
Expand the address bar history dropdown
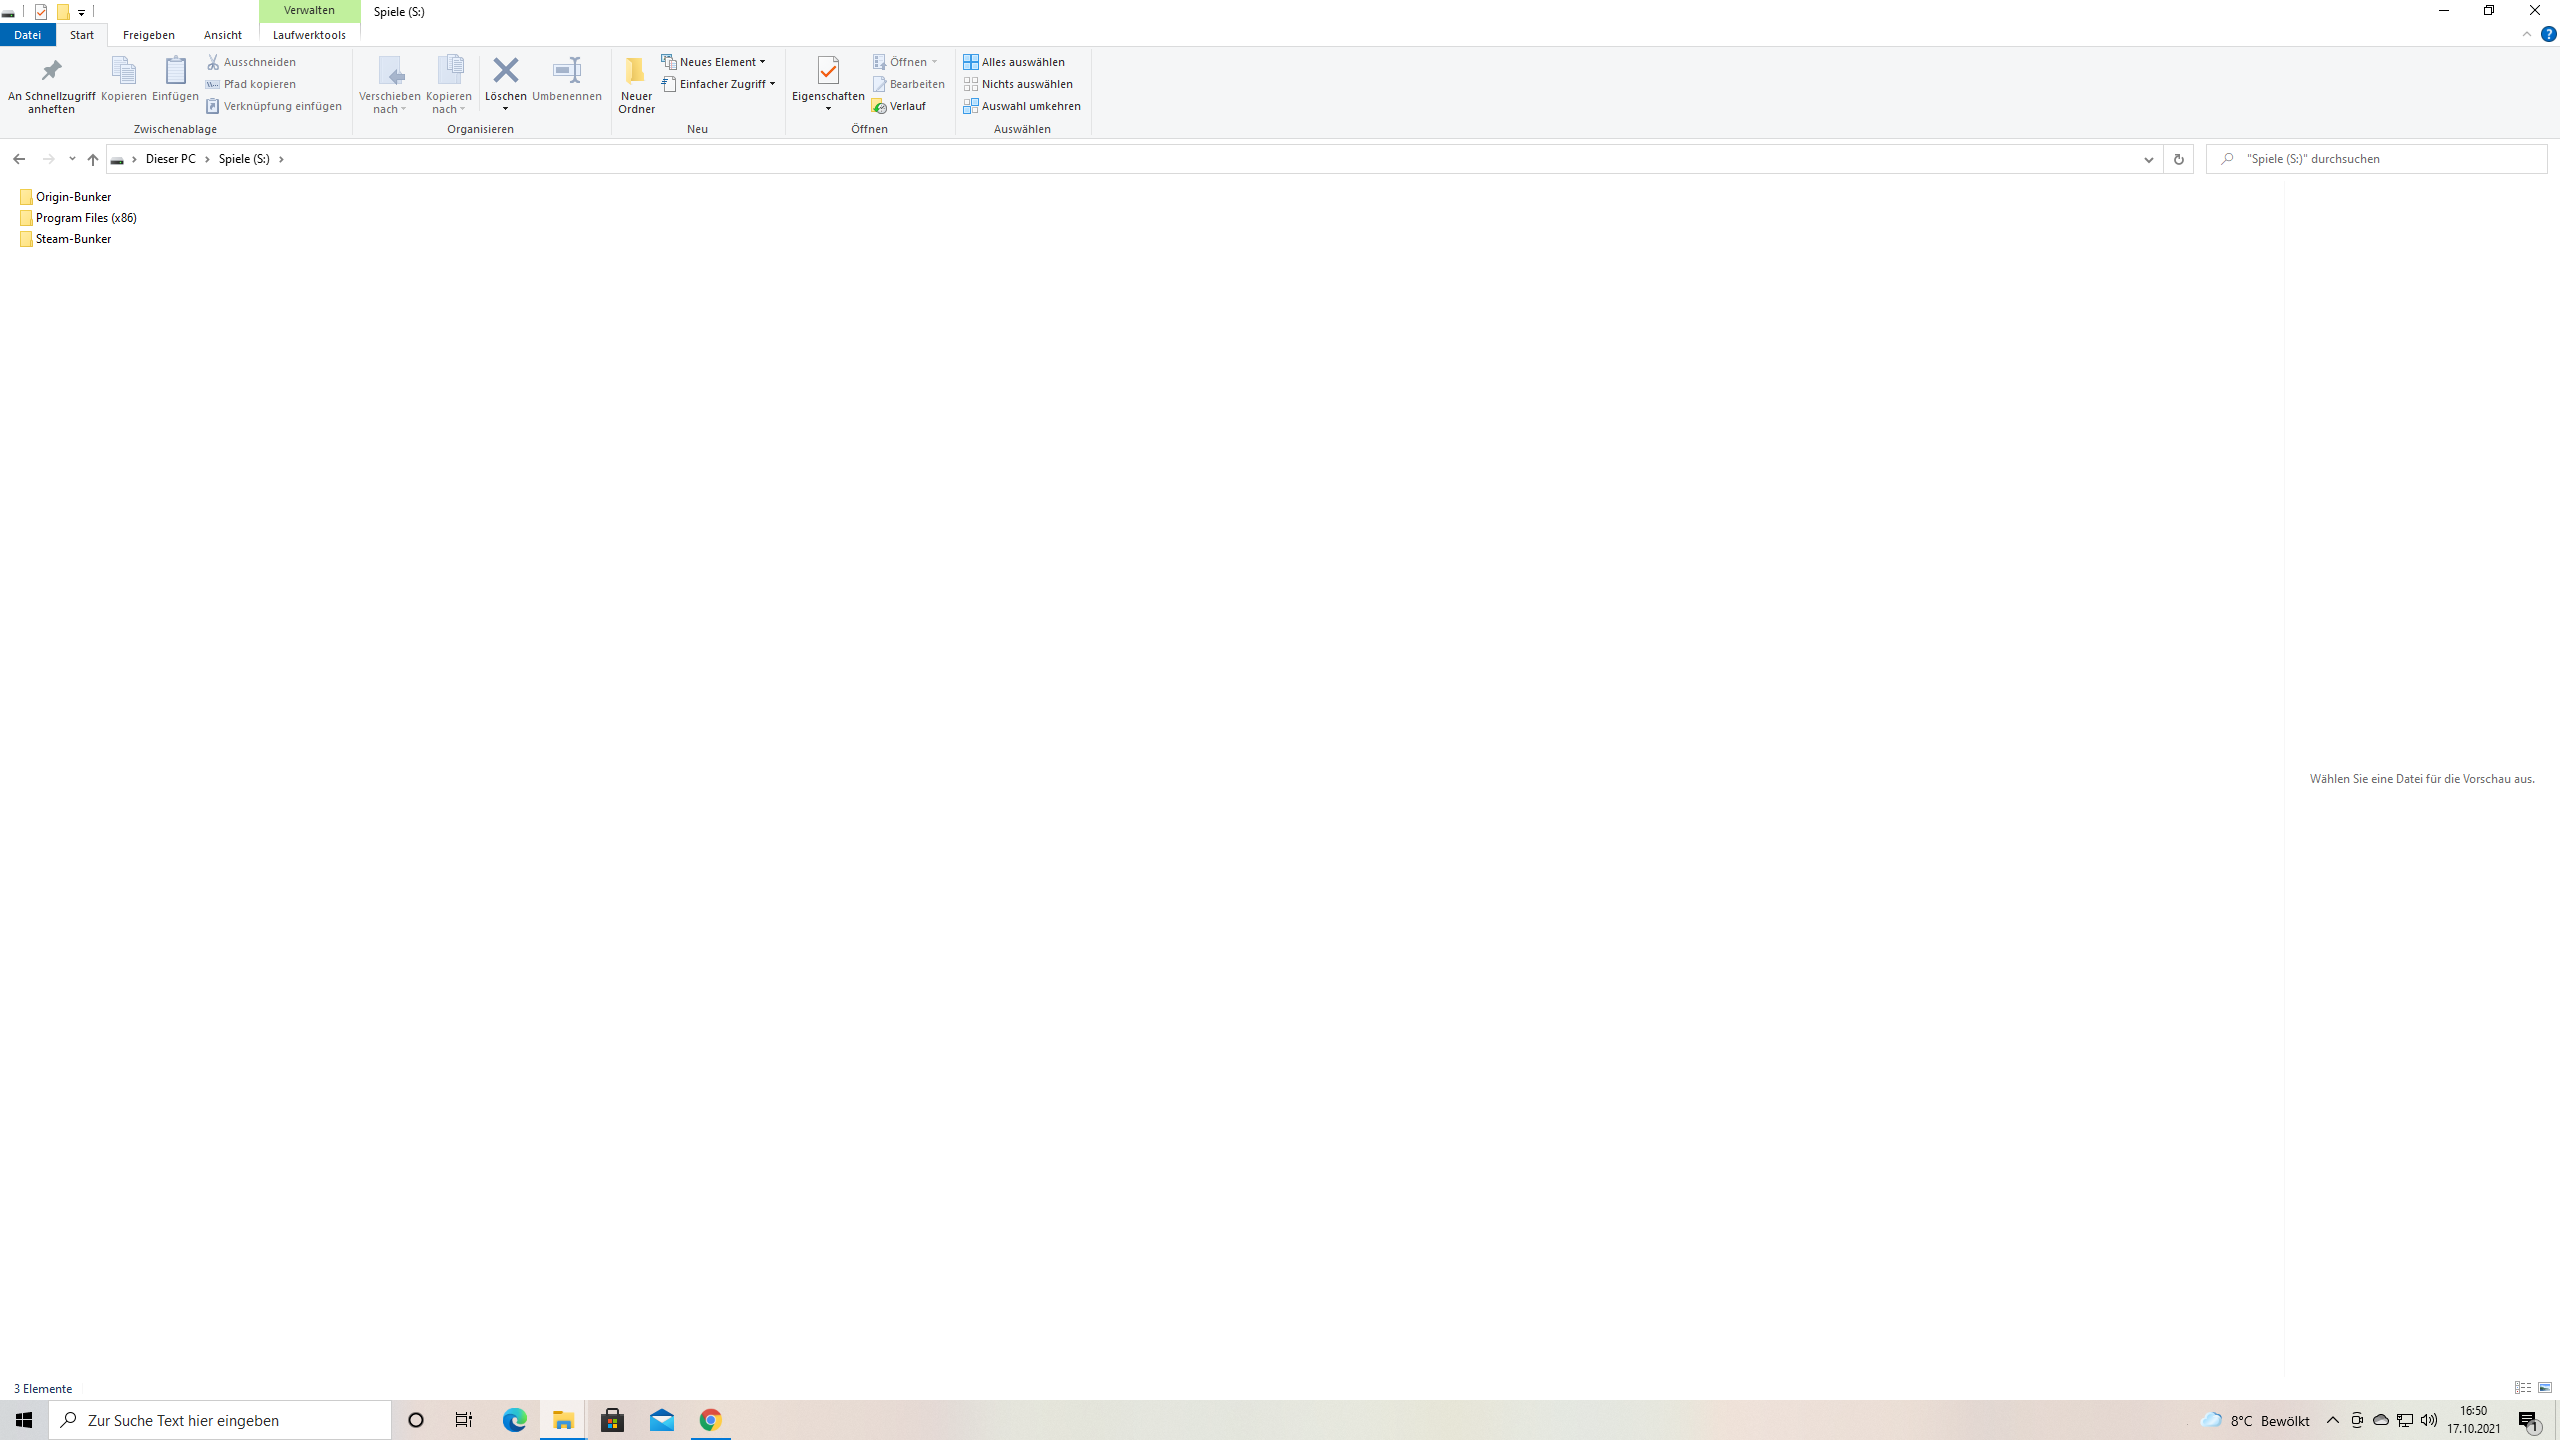(2148, 159)
